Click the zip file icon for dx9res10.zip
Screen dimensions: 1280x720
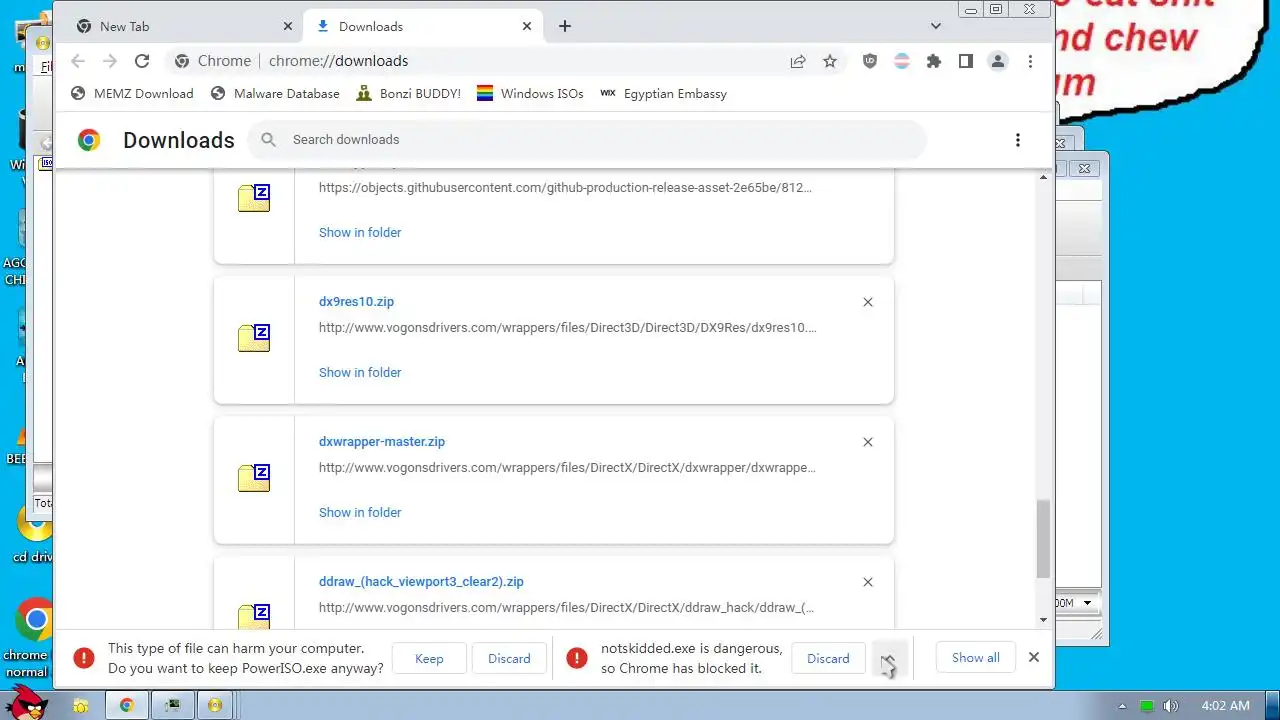[254, 338]
